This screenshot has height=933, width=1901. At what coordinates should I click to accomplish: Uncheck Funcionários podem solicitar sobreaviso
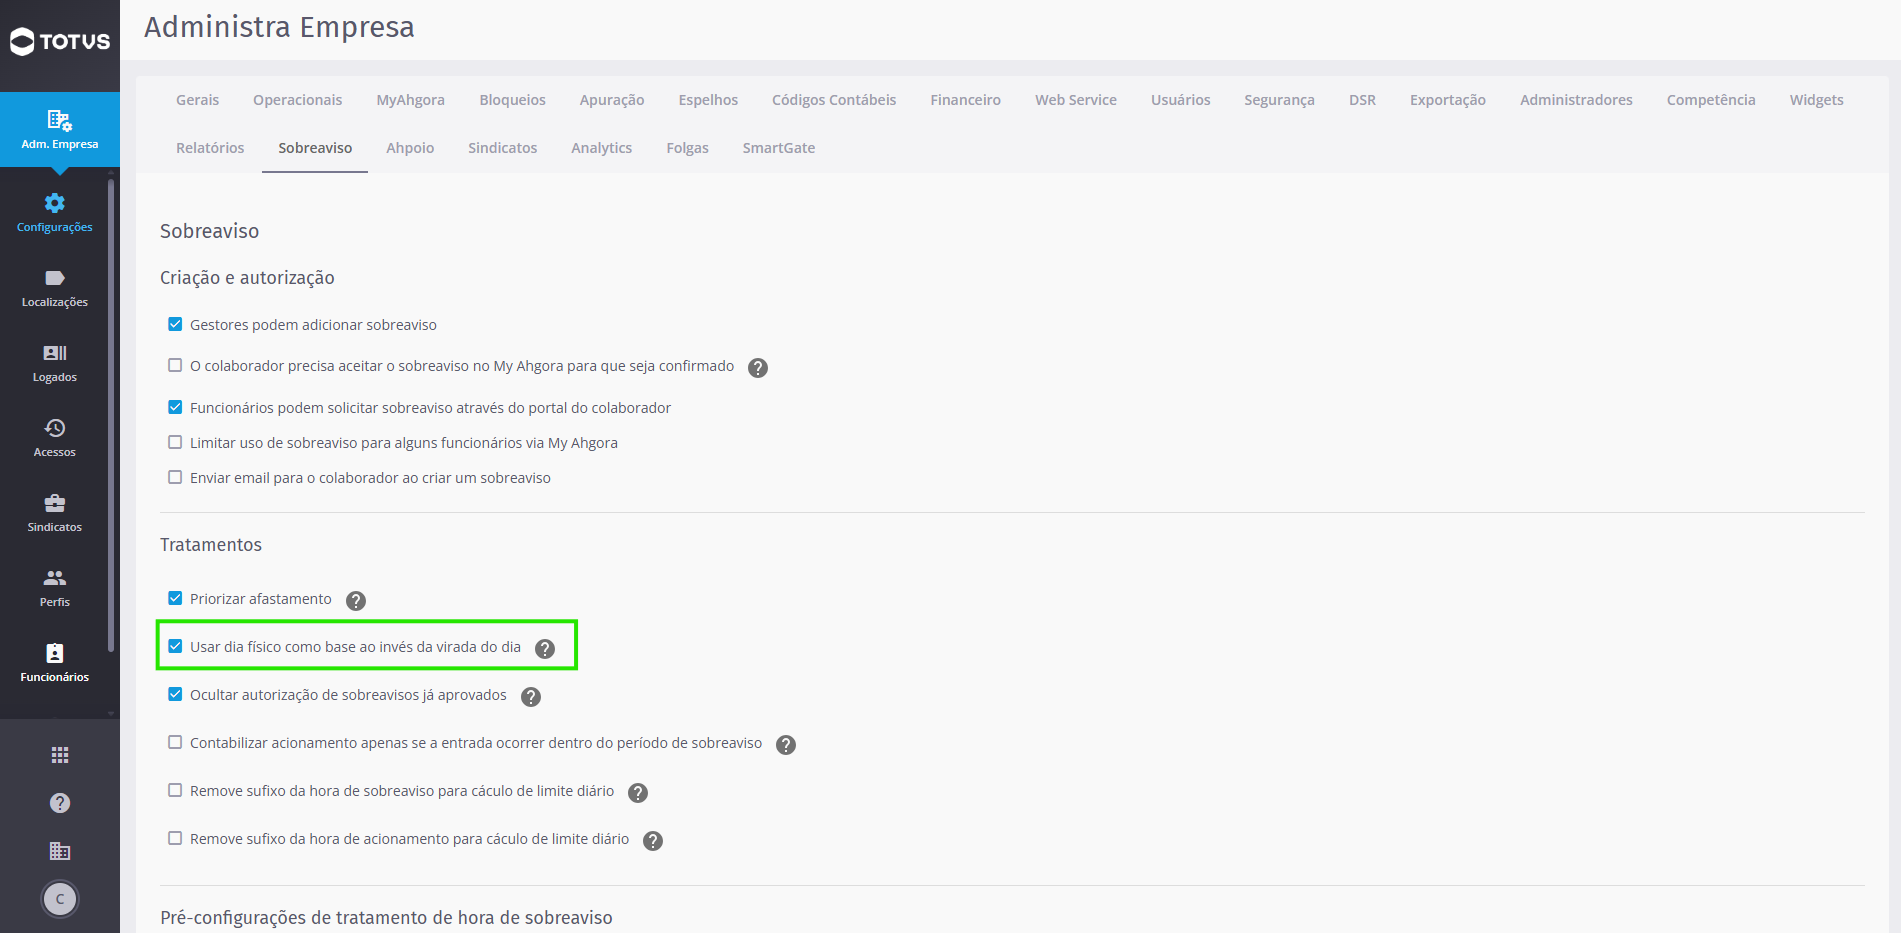pos(175,407)
